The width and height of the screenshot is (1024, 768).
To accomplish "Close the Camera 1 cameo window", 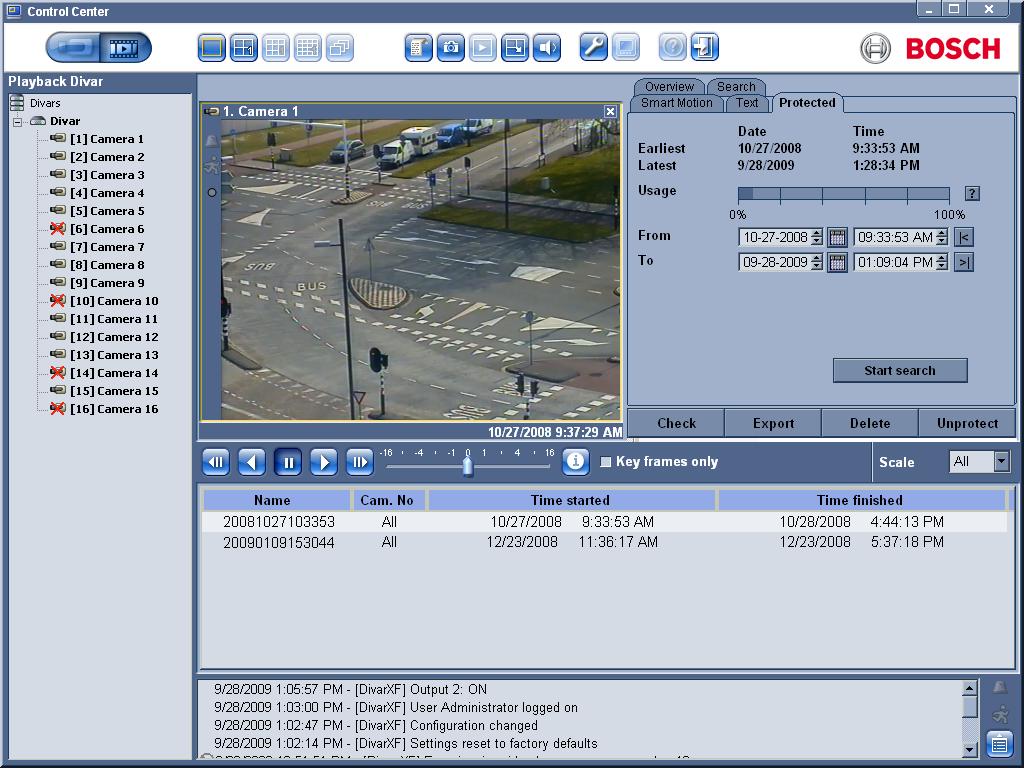I will point(610,112).
